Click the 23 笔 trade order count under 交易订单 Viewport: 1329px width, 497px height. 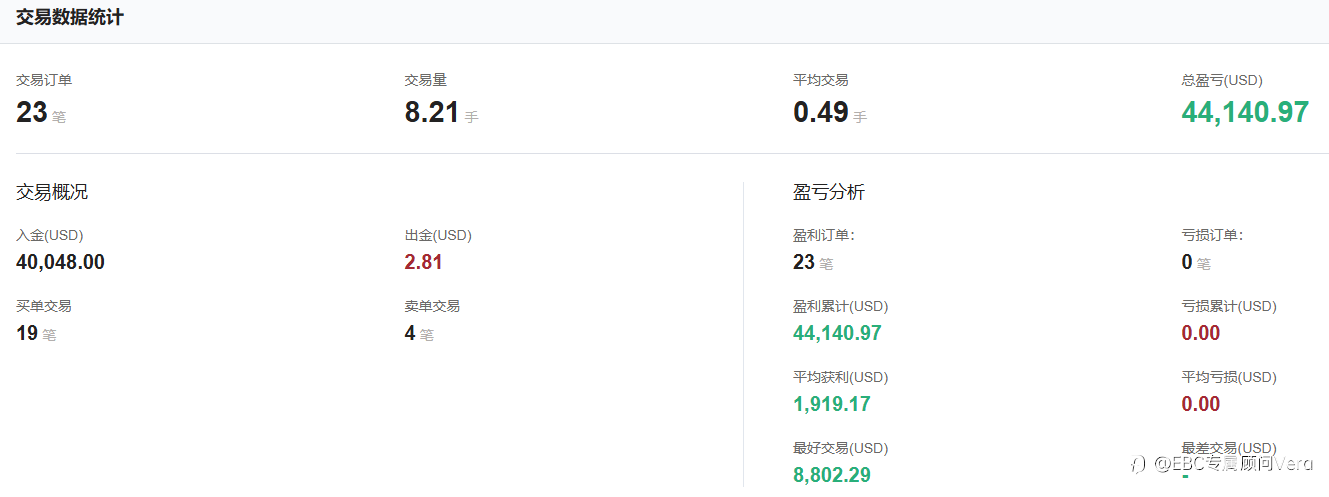click(x=41, y=112)
